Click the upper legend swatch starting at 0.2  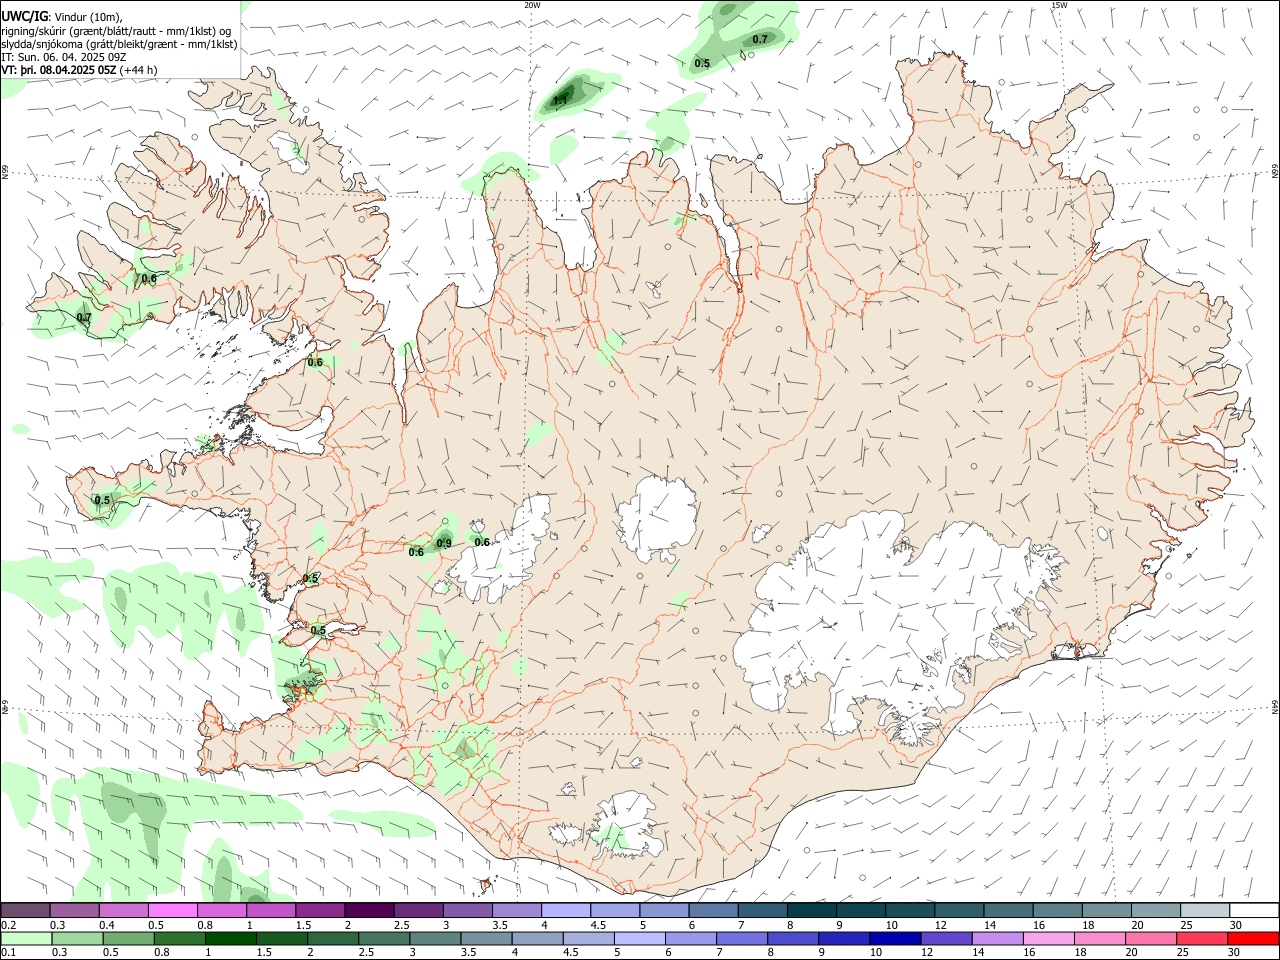pyautogui.click(x=26, y=911)
